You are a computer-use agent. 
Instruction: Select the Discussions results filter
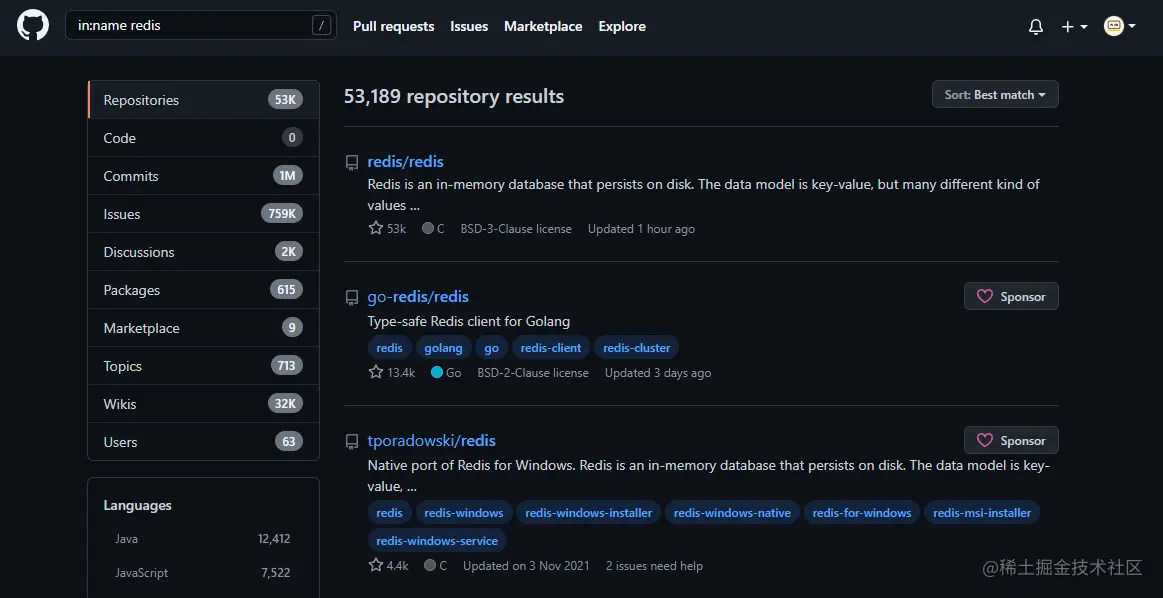(203, 252)
